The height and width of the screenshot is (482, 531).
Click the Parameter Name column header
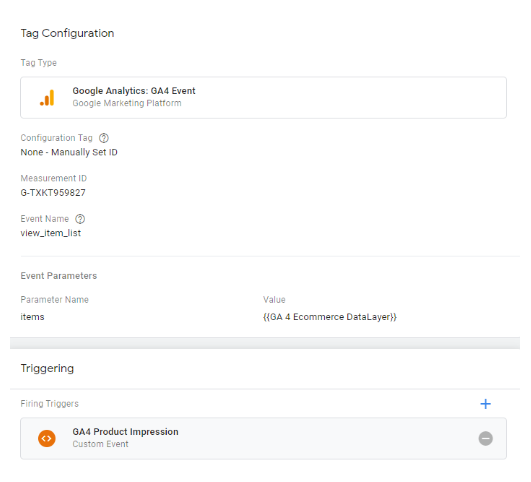click(x=55, y=300)
